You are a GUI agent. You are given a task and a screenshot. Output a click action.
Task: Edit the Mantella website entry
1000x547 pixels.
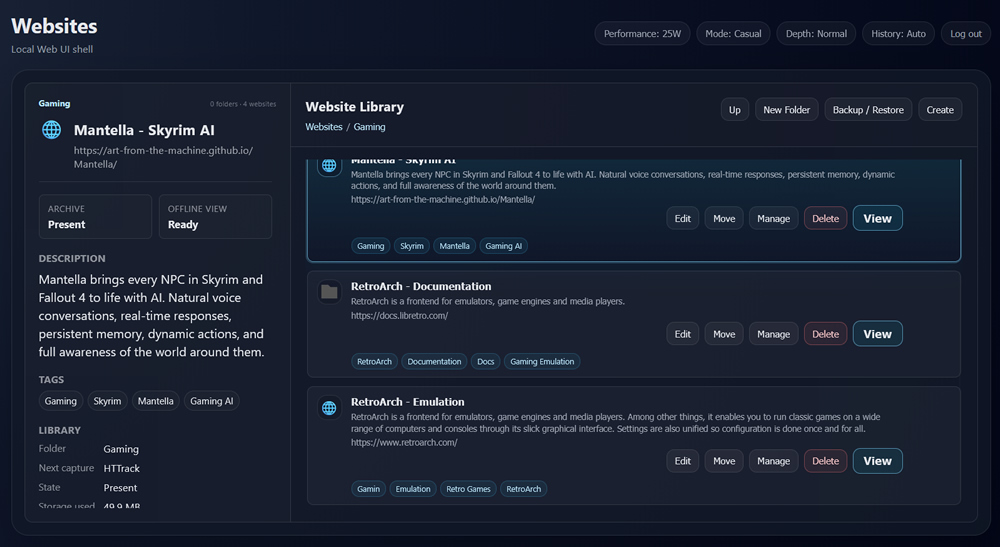[682, 219]
